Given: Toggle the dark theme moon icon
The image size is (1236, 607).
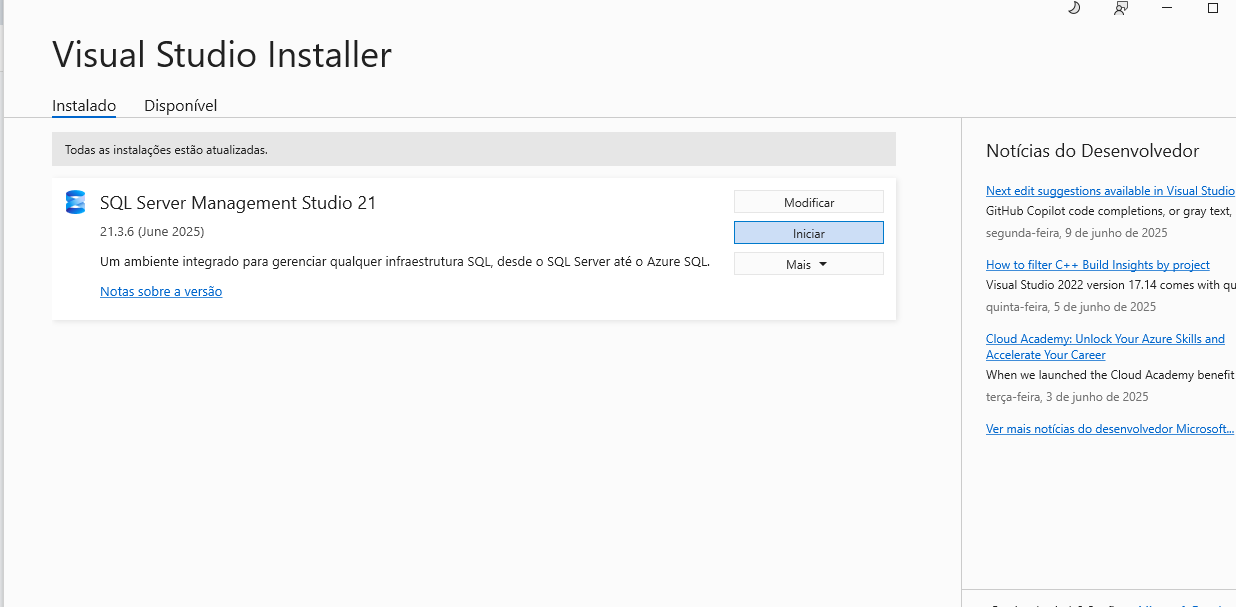Looking at the screenshot, I should tap(1074, 8).
